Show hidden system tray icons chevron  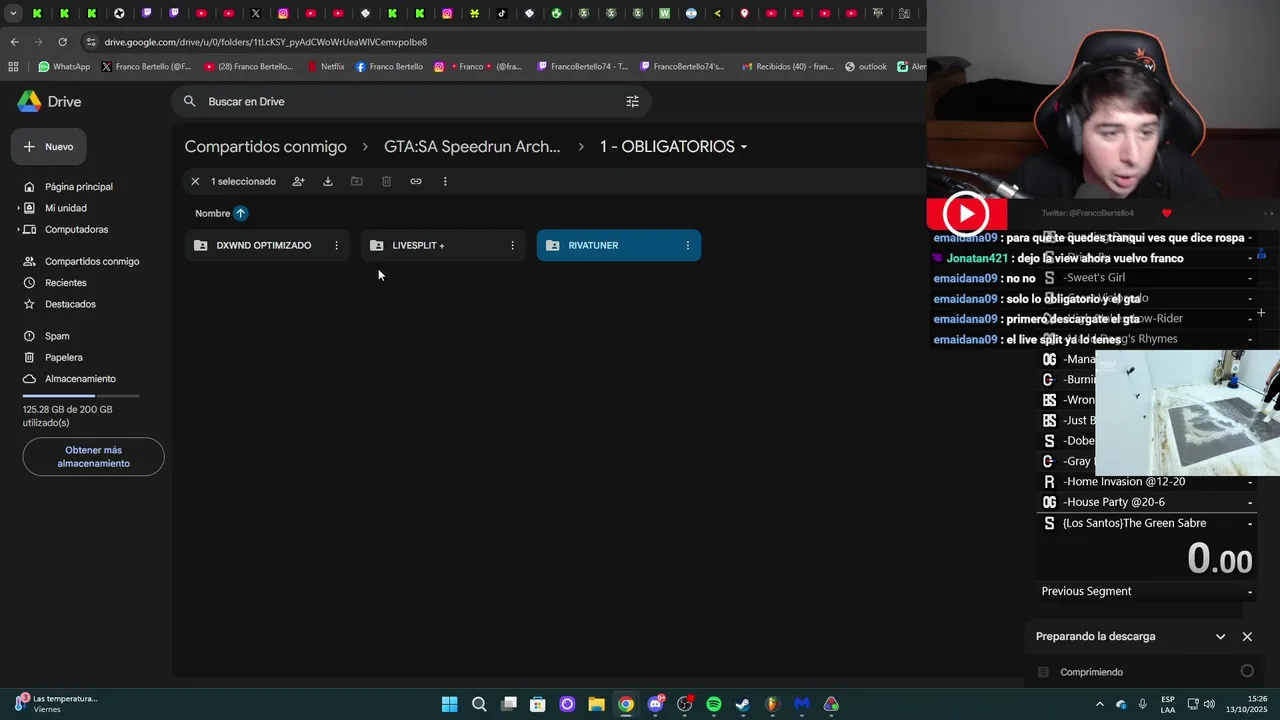click(x=1100, y=704)
